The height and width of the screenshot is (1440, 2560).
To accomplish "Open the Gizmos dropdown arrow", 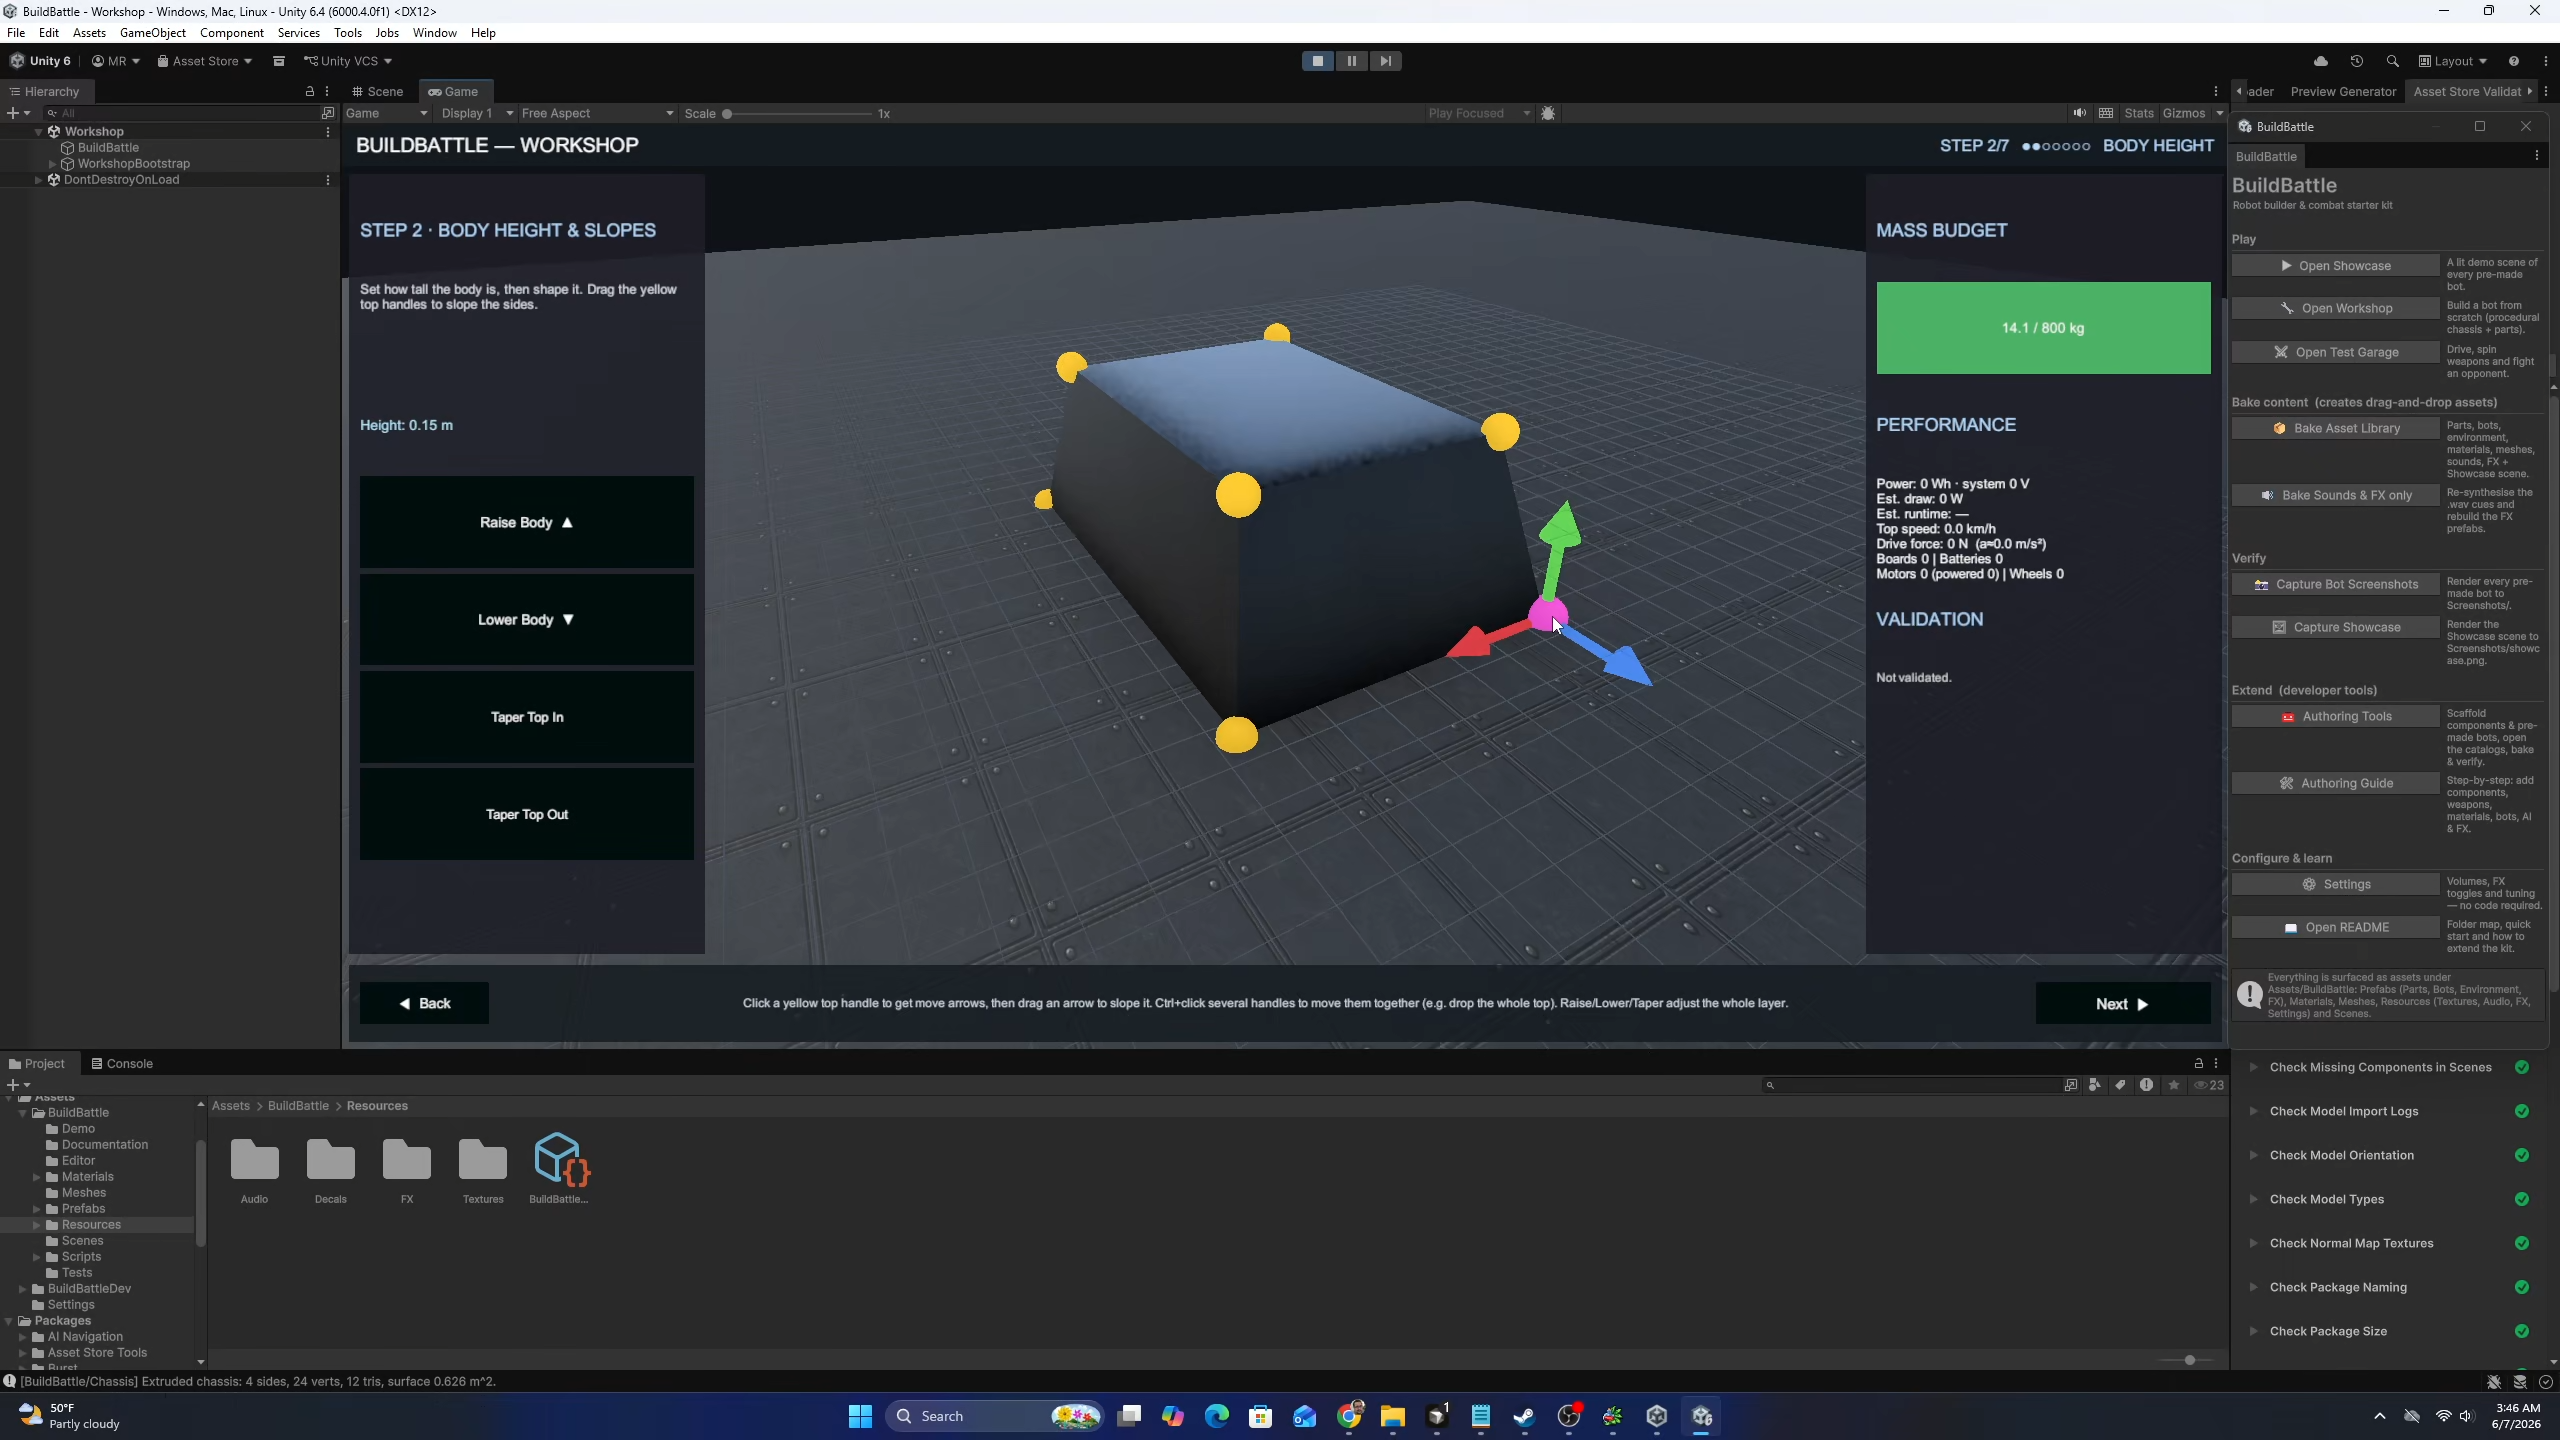I will pos(2219,113).
